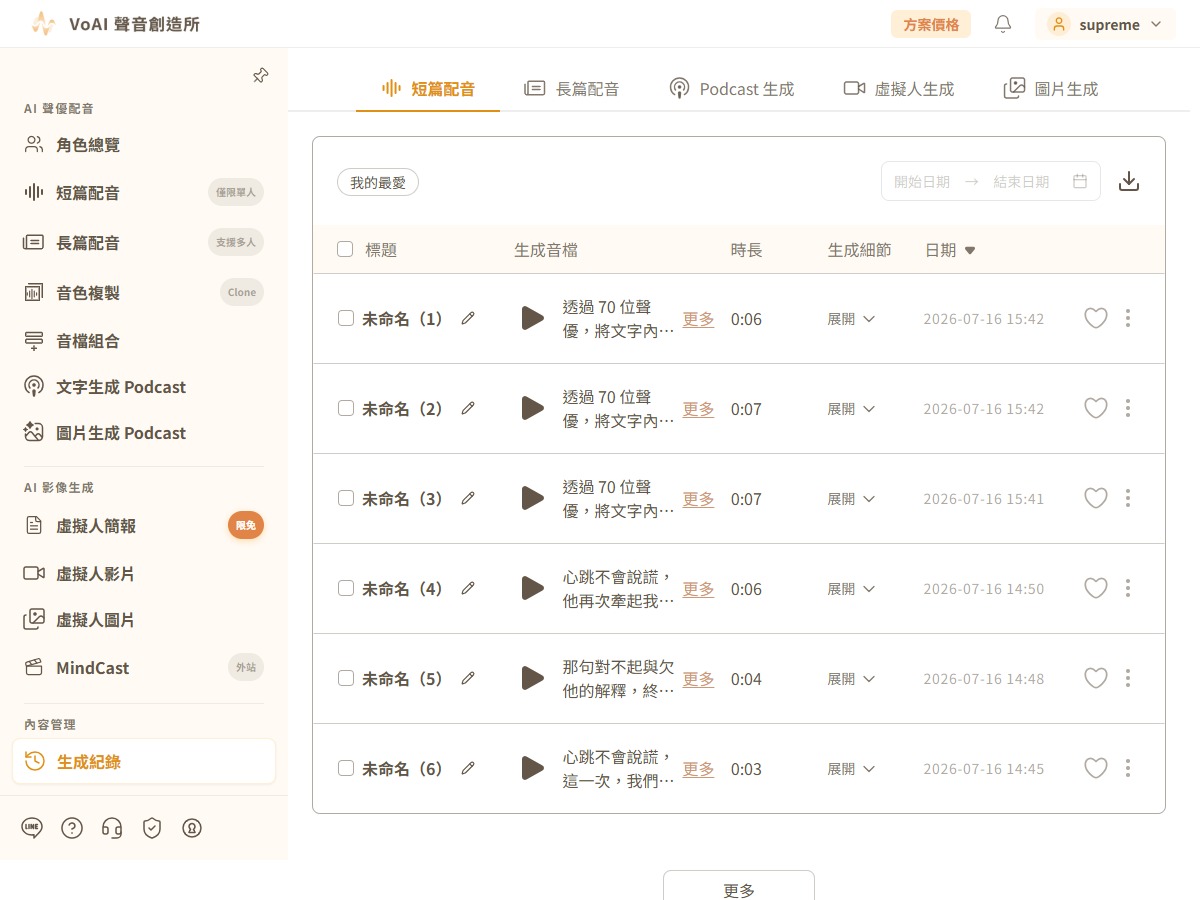Select all rows via the 標題 header checkbox
Image resolution: width=1200 pixels, height=900 pixels.
pyautogui.click(x=345, y=249)
